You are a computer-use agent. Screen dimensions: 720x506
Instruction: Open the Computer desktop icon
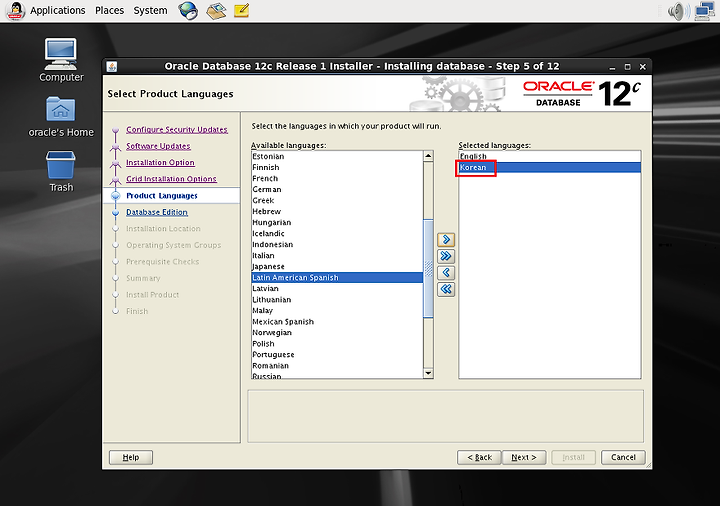[61, 60]
